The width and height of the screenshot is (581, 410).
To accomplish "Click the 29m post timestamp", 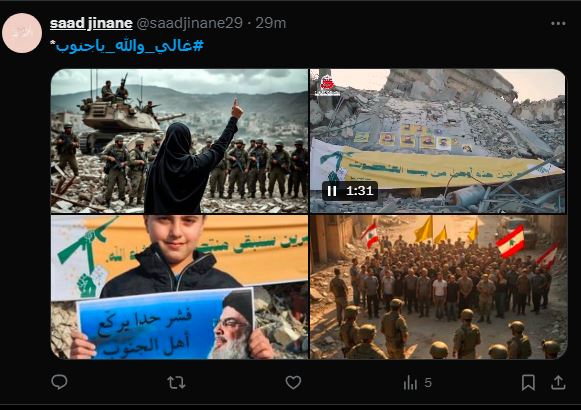I will click(x=270, y=23).
